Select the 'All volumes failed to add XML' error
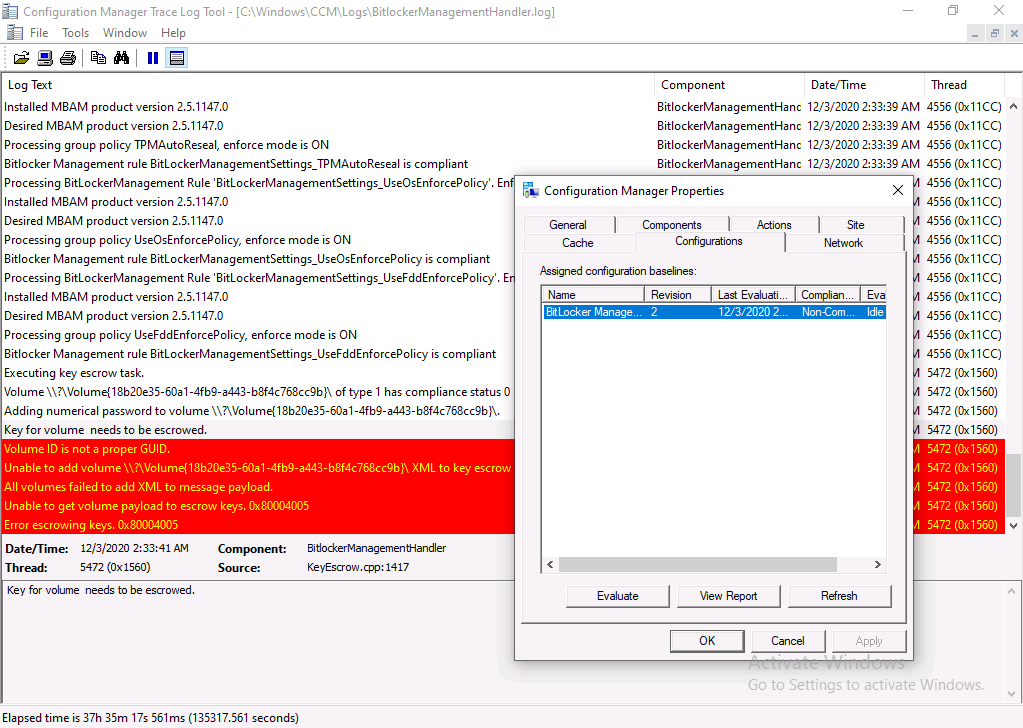The width and height of the screenshot is (1023, 728). [259, 487]
